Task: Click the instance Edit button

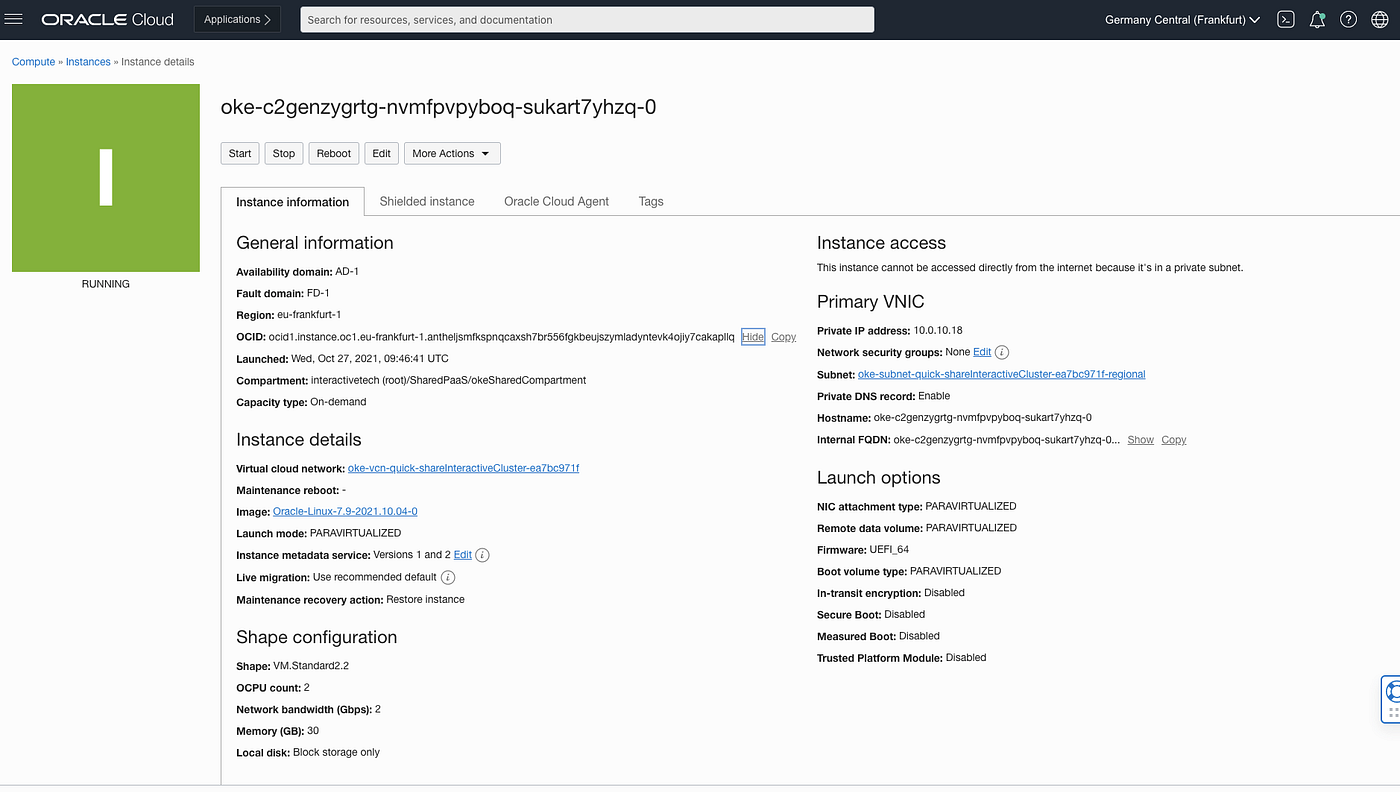Action: pos(382,153)
